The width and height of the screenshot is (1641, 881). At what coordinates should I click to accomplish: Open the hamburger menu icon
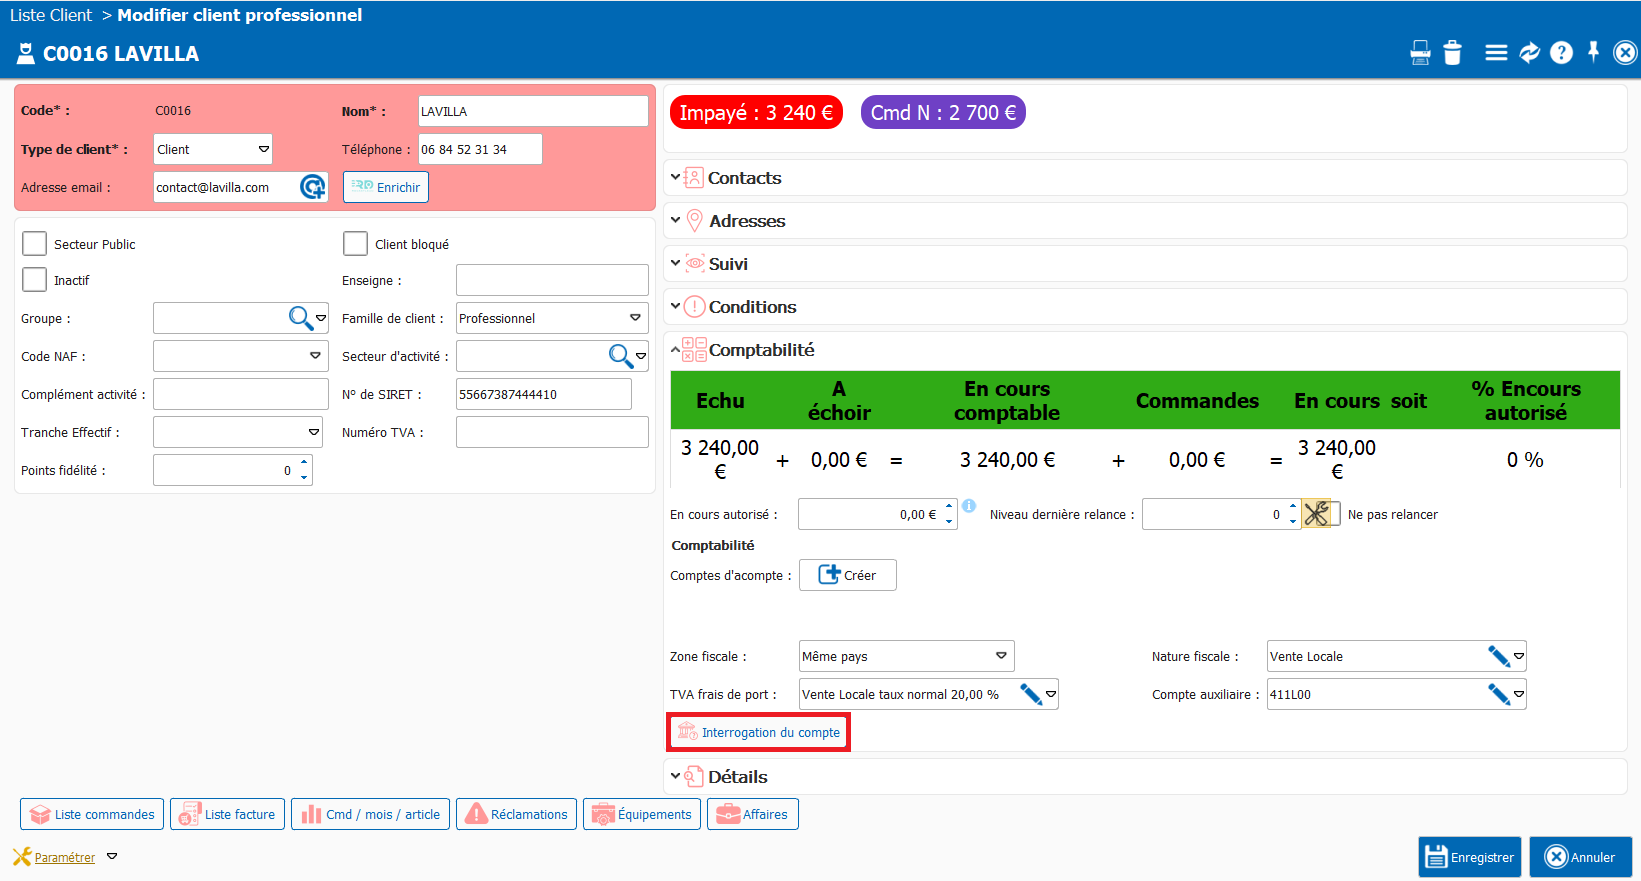click(x=1496, y=53)
